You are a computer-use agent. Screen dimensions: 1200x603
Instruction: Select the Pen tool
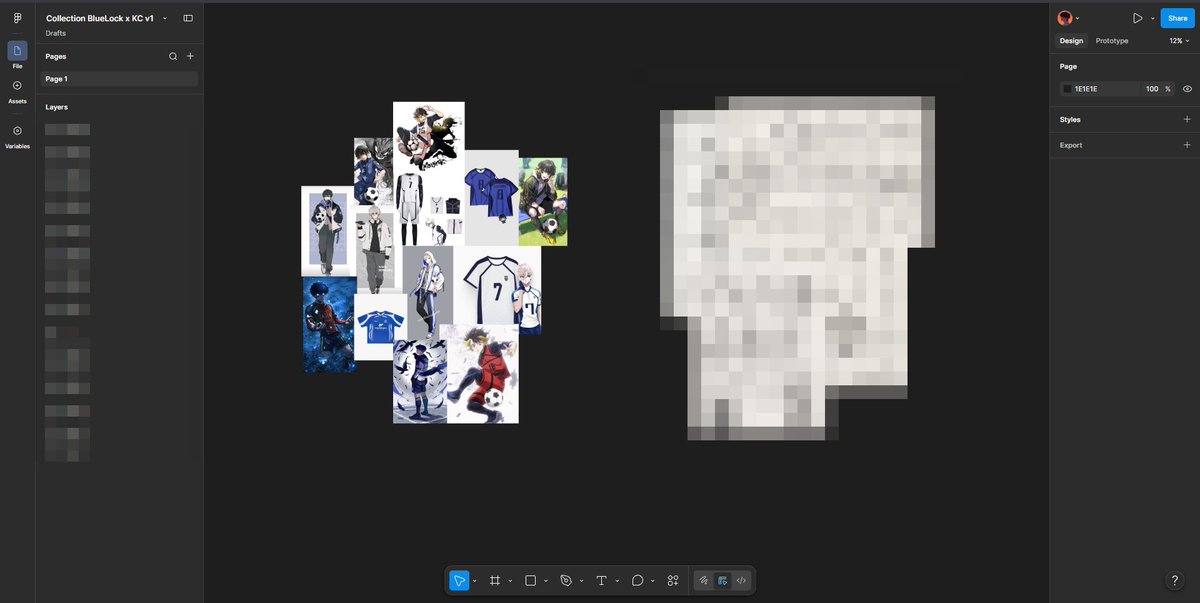[566, 580]
